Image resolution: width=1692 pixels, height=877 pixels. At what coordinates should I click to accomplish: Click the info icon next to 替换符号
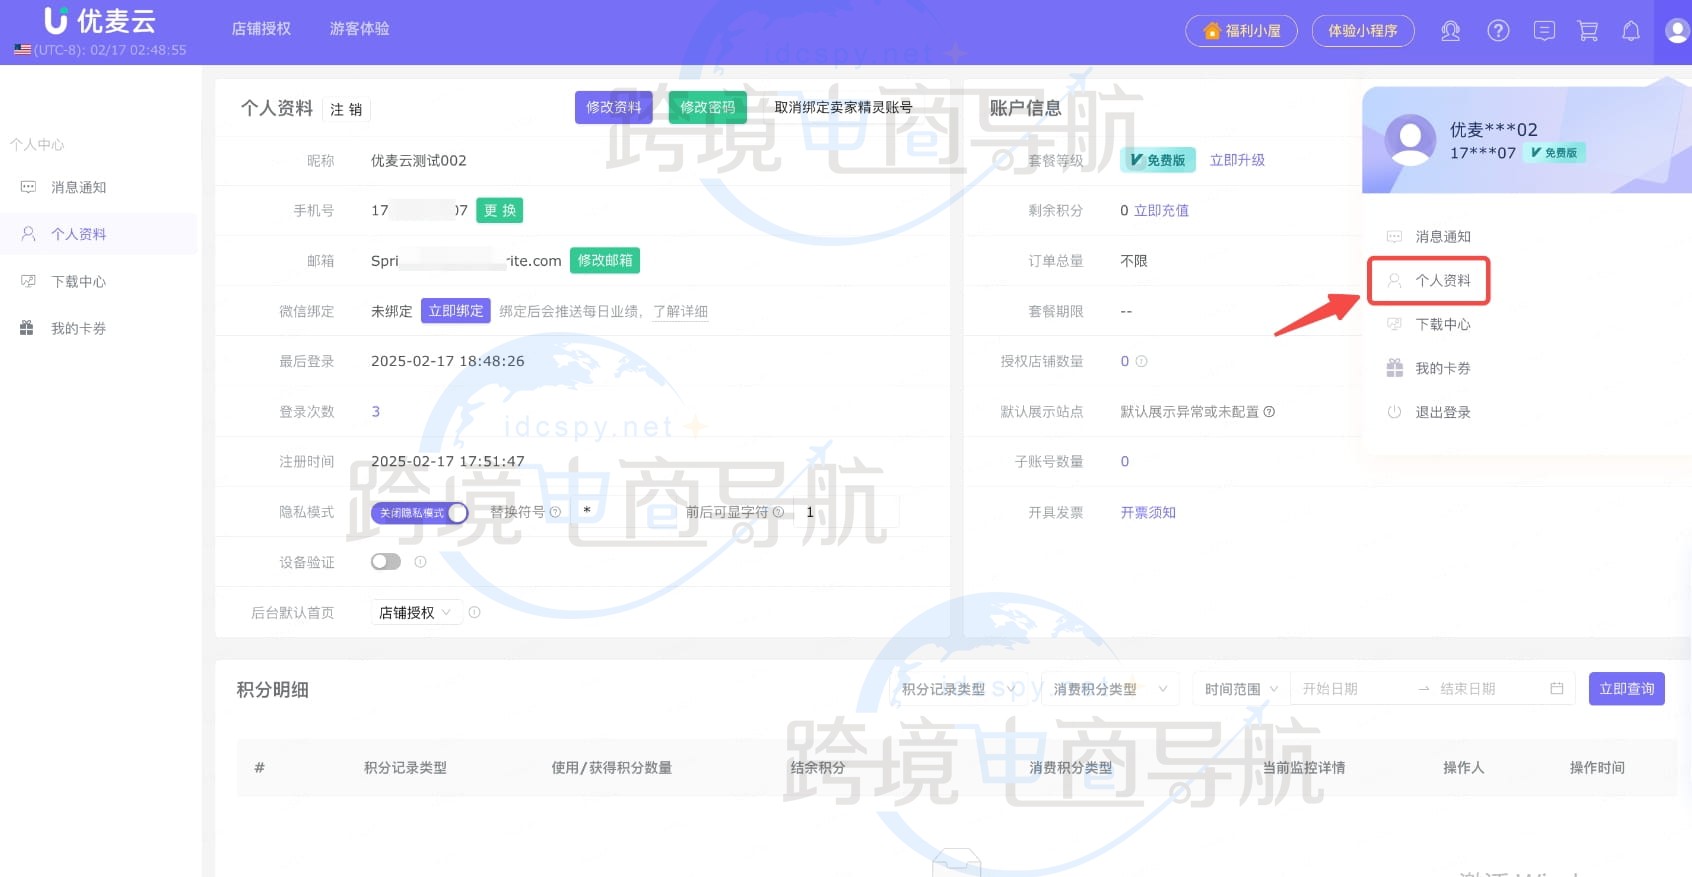pyautogui.click(x=555, y=512)
